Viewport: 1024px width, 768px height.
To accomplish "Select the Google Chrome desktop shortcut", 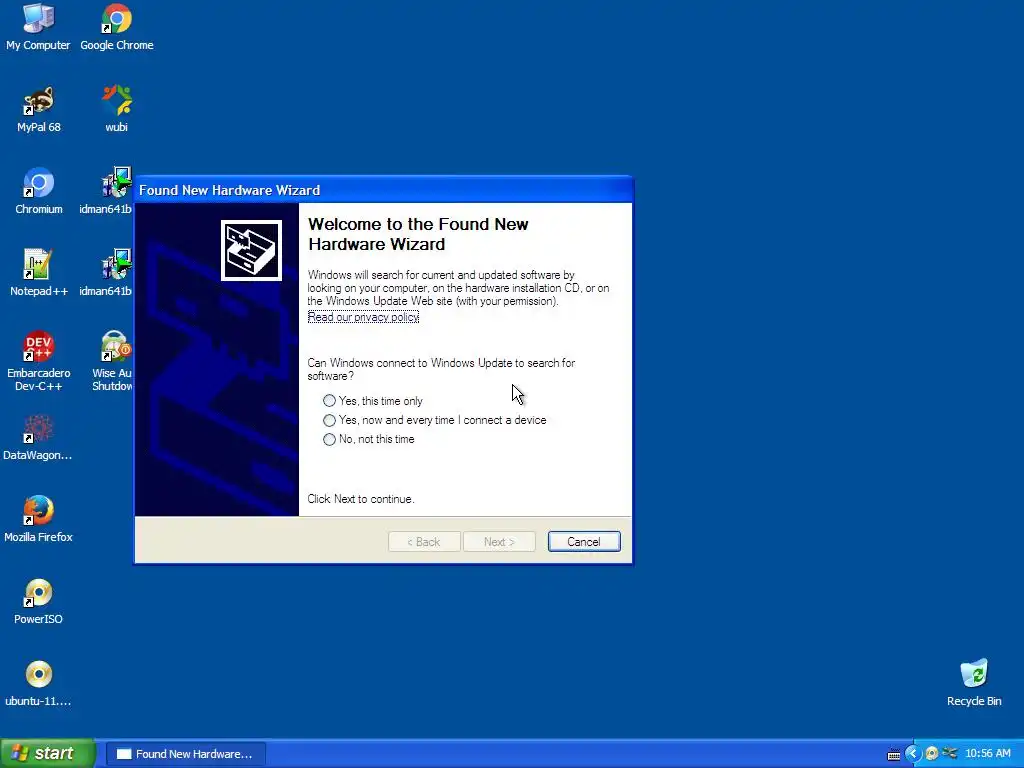I will point(117,27).
